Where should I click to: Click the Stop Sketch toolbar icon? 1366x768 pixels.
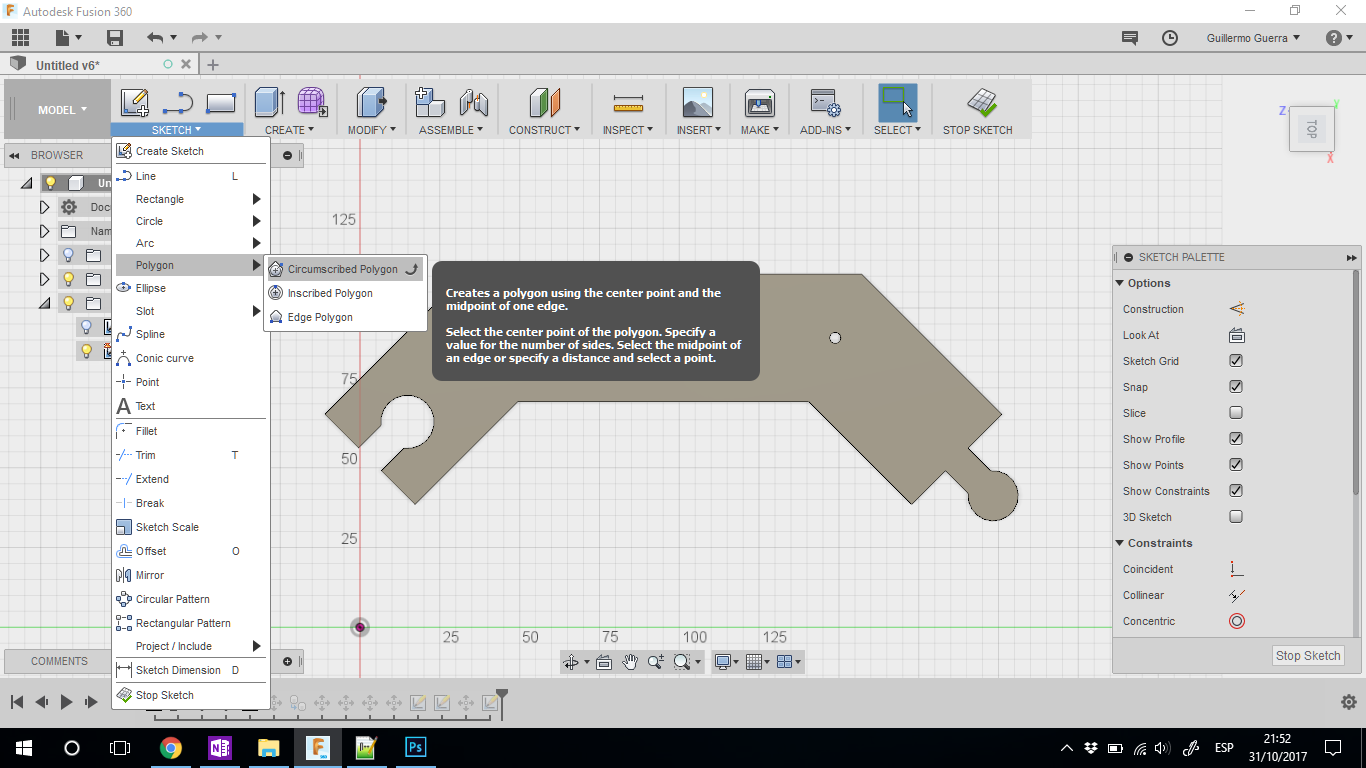pos(981,103)
